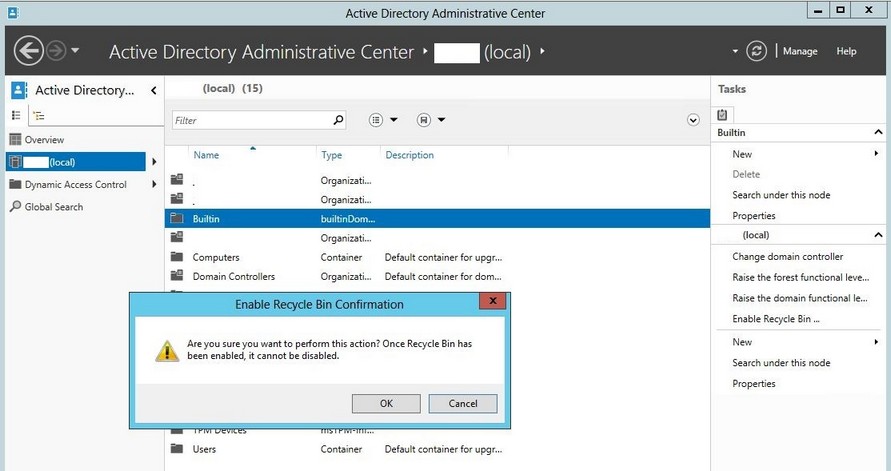Click the Filter input field
Image resolution: width=891 pixels, height=471 pixels.
[x=252, y=120]
